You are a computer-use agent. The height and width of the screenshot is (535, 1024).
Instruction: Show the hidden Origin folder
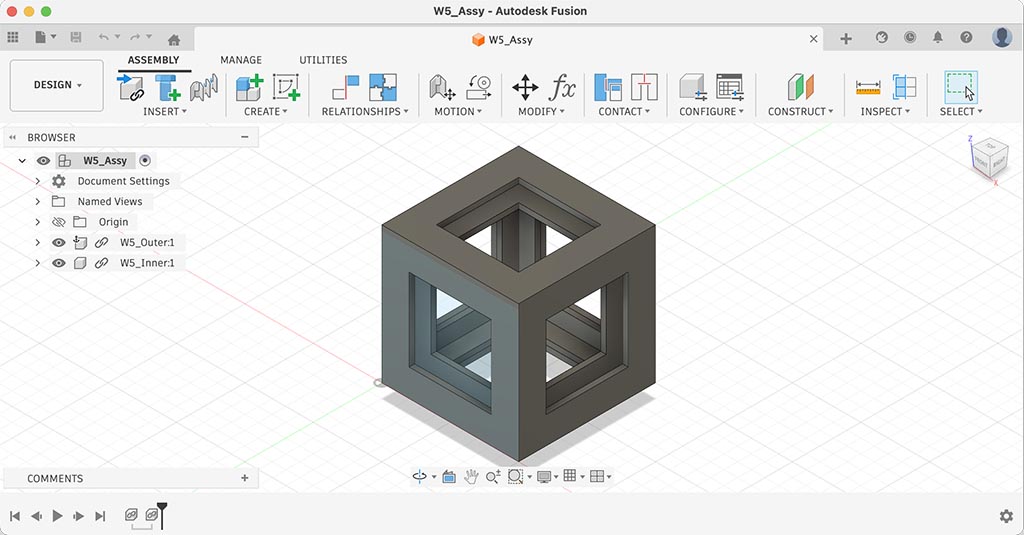coord(59,222)
